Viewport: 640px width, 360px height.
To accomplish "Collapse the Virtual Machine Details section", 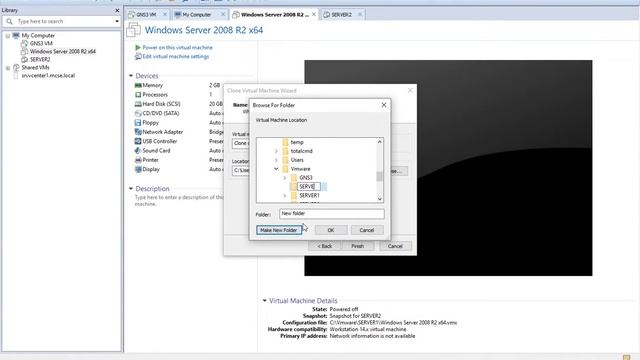I will click(x=264, y=301).
